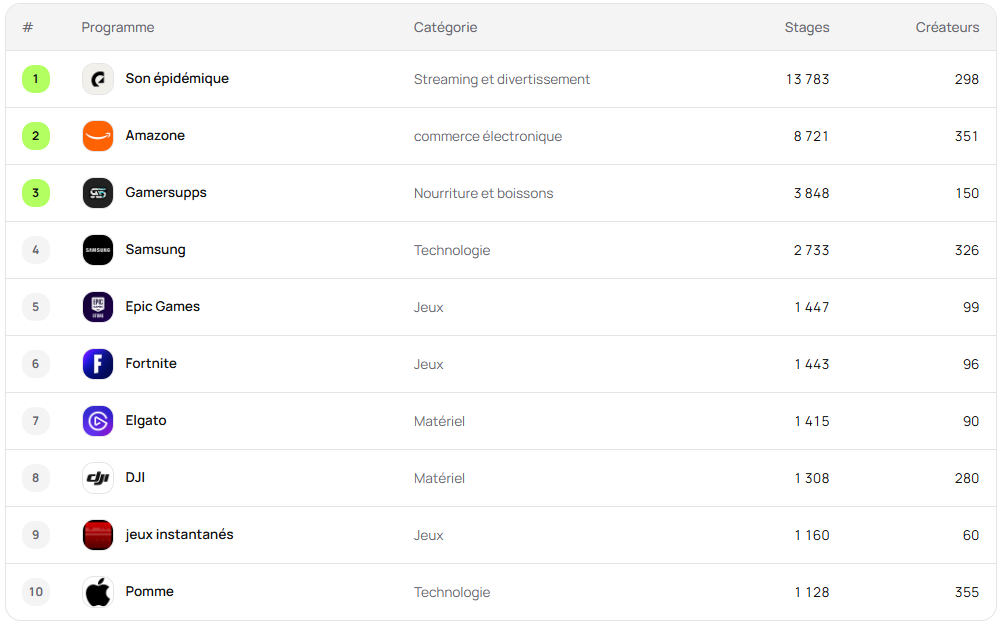Click the grey rank 8 badge
This screenshot has height=625, width=1003.
click(x=36, y=478)
